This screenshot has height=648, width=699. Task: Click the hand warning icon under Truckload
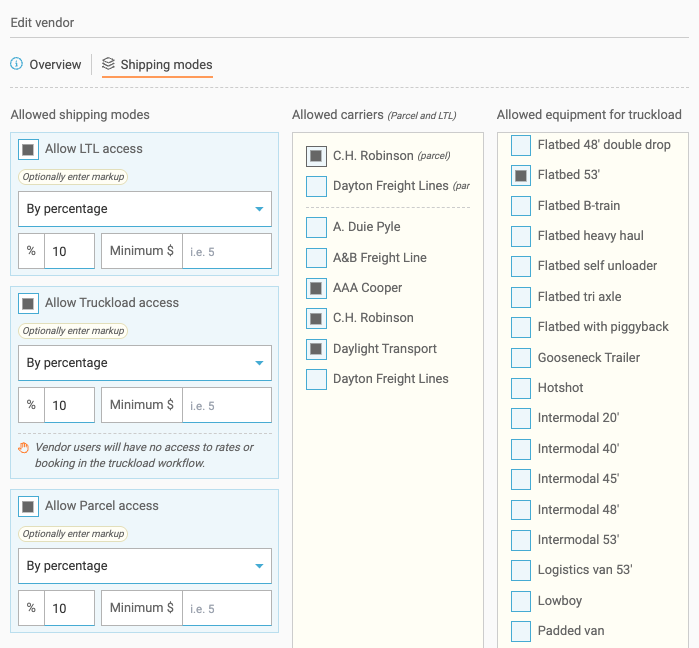coord(24,448)
